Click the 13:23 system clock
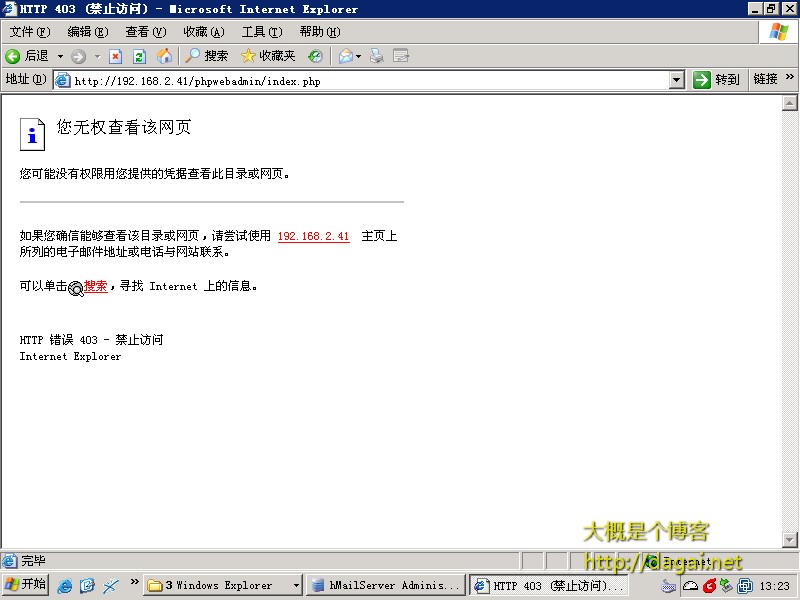800x600 pixels. point(774,586)
